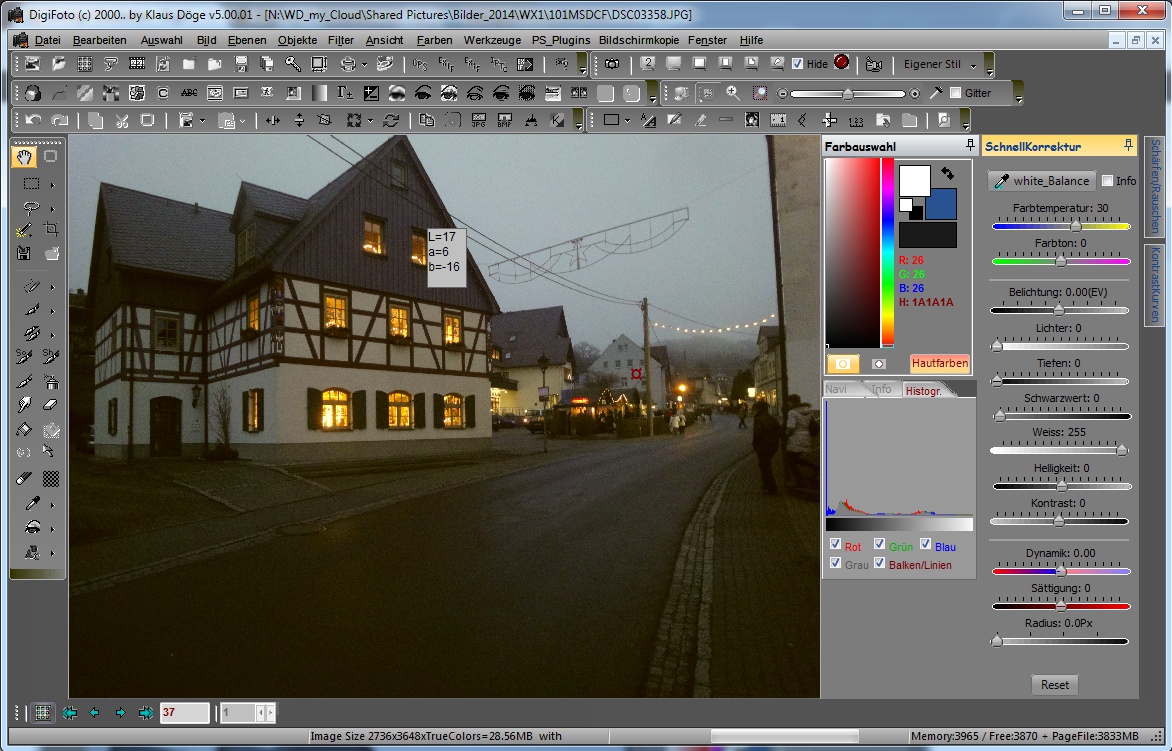The height and width of the screenshot is (751, 1172).
Task: Click the Sättigung slider handle
Action: [1061, 606]
